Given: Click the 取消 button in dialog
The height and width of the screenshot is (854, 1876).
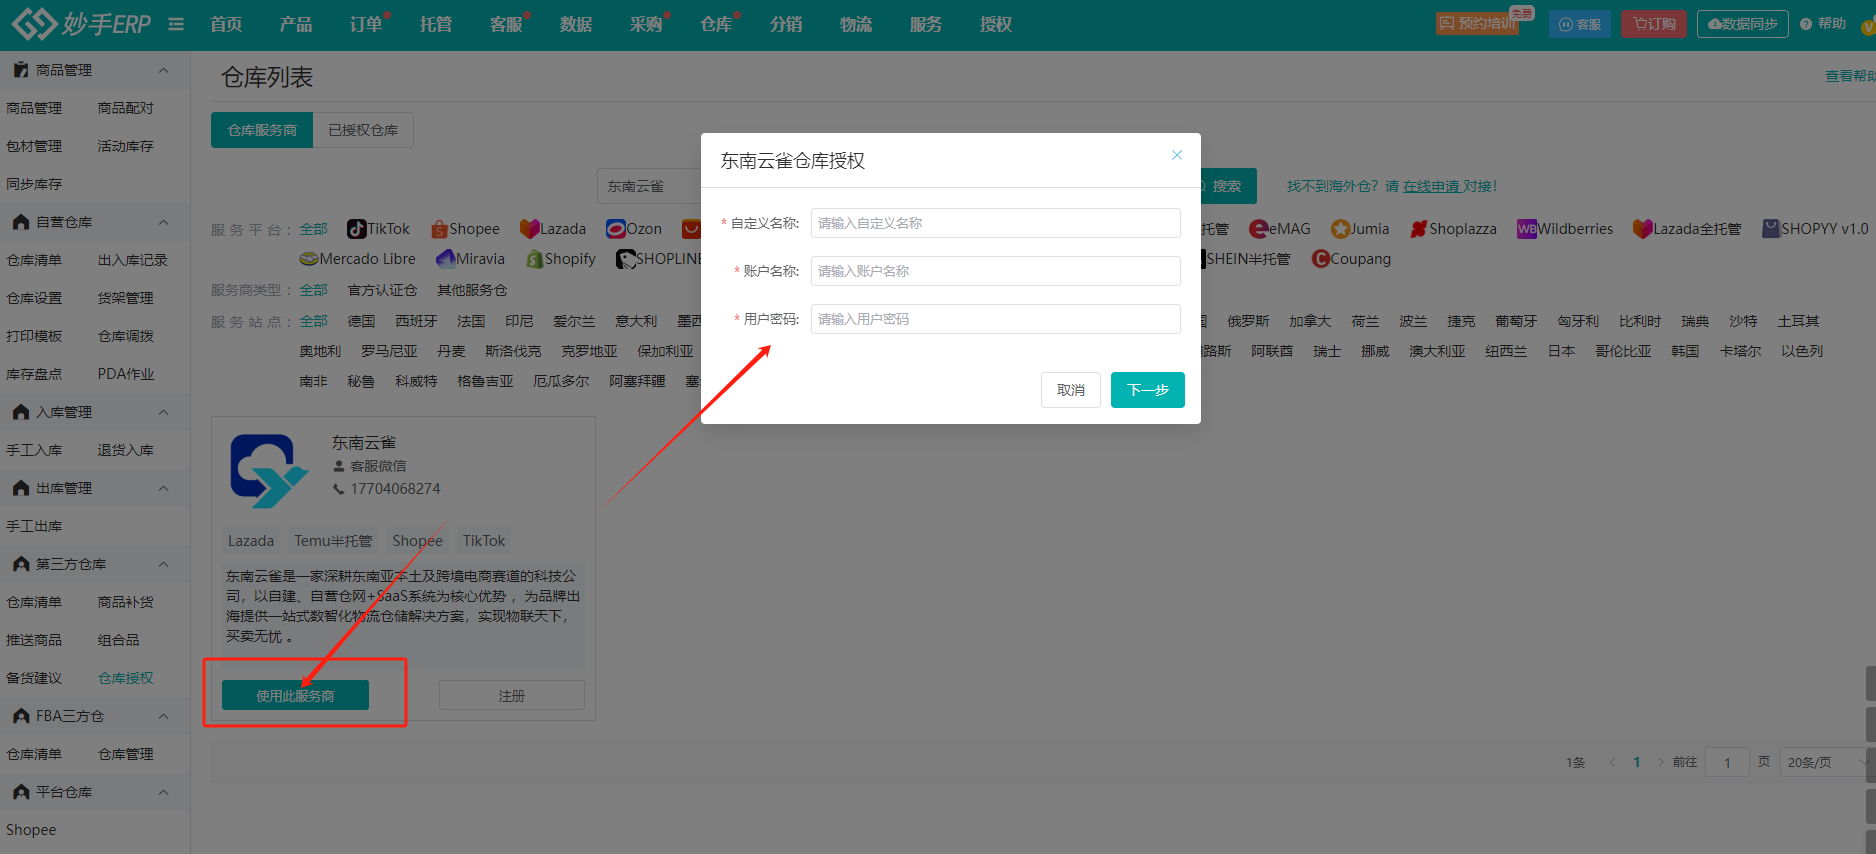Looking at the screenshot, I should 1071,390.
